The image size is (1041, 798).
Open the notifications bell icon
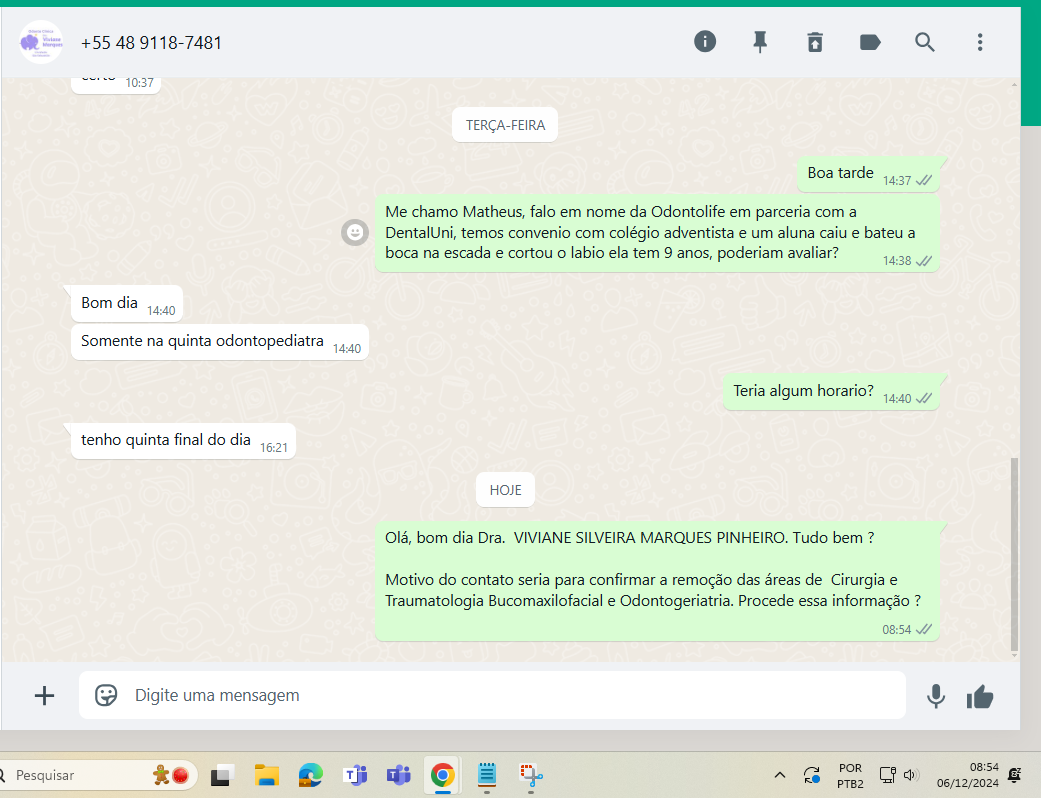click(1014, 775)
